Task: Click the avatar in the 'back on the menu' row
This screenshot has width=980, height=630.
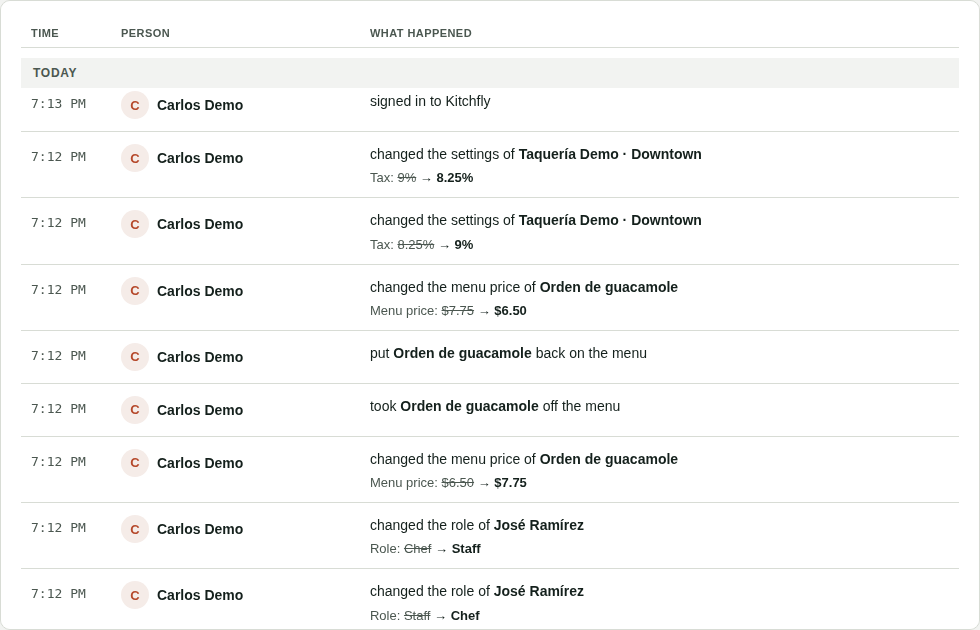Action: pyautogui.click(x=134, y=357)
